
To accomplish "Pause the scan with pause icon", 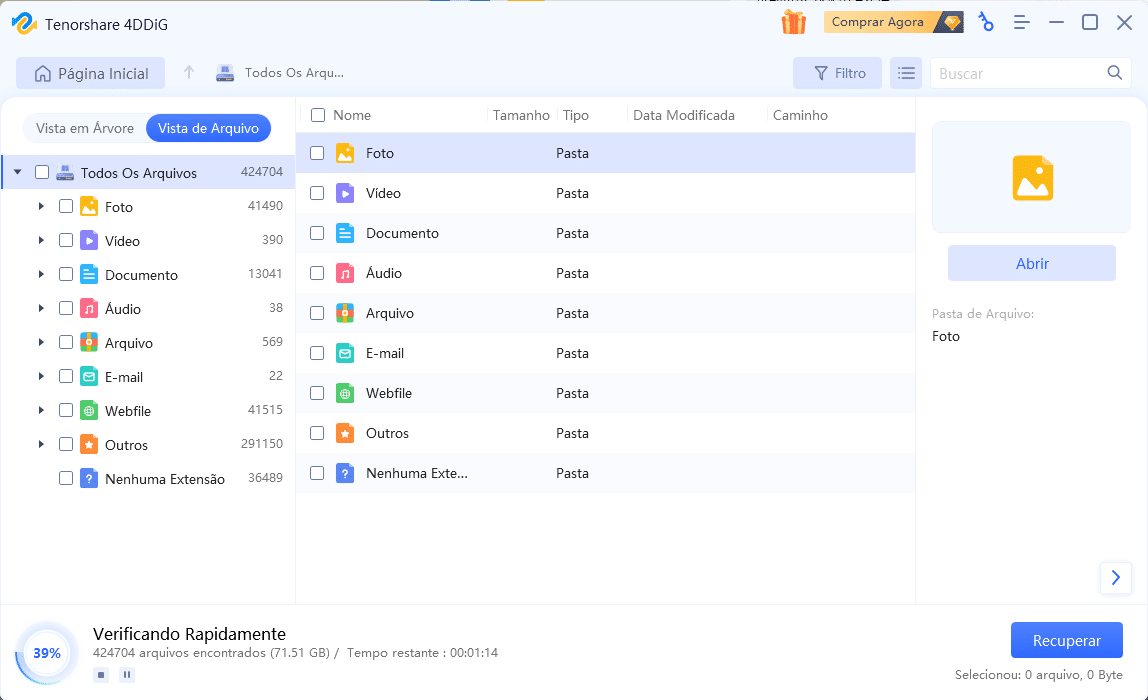I will (127, 675).
